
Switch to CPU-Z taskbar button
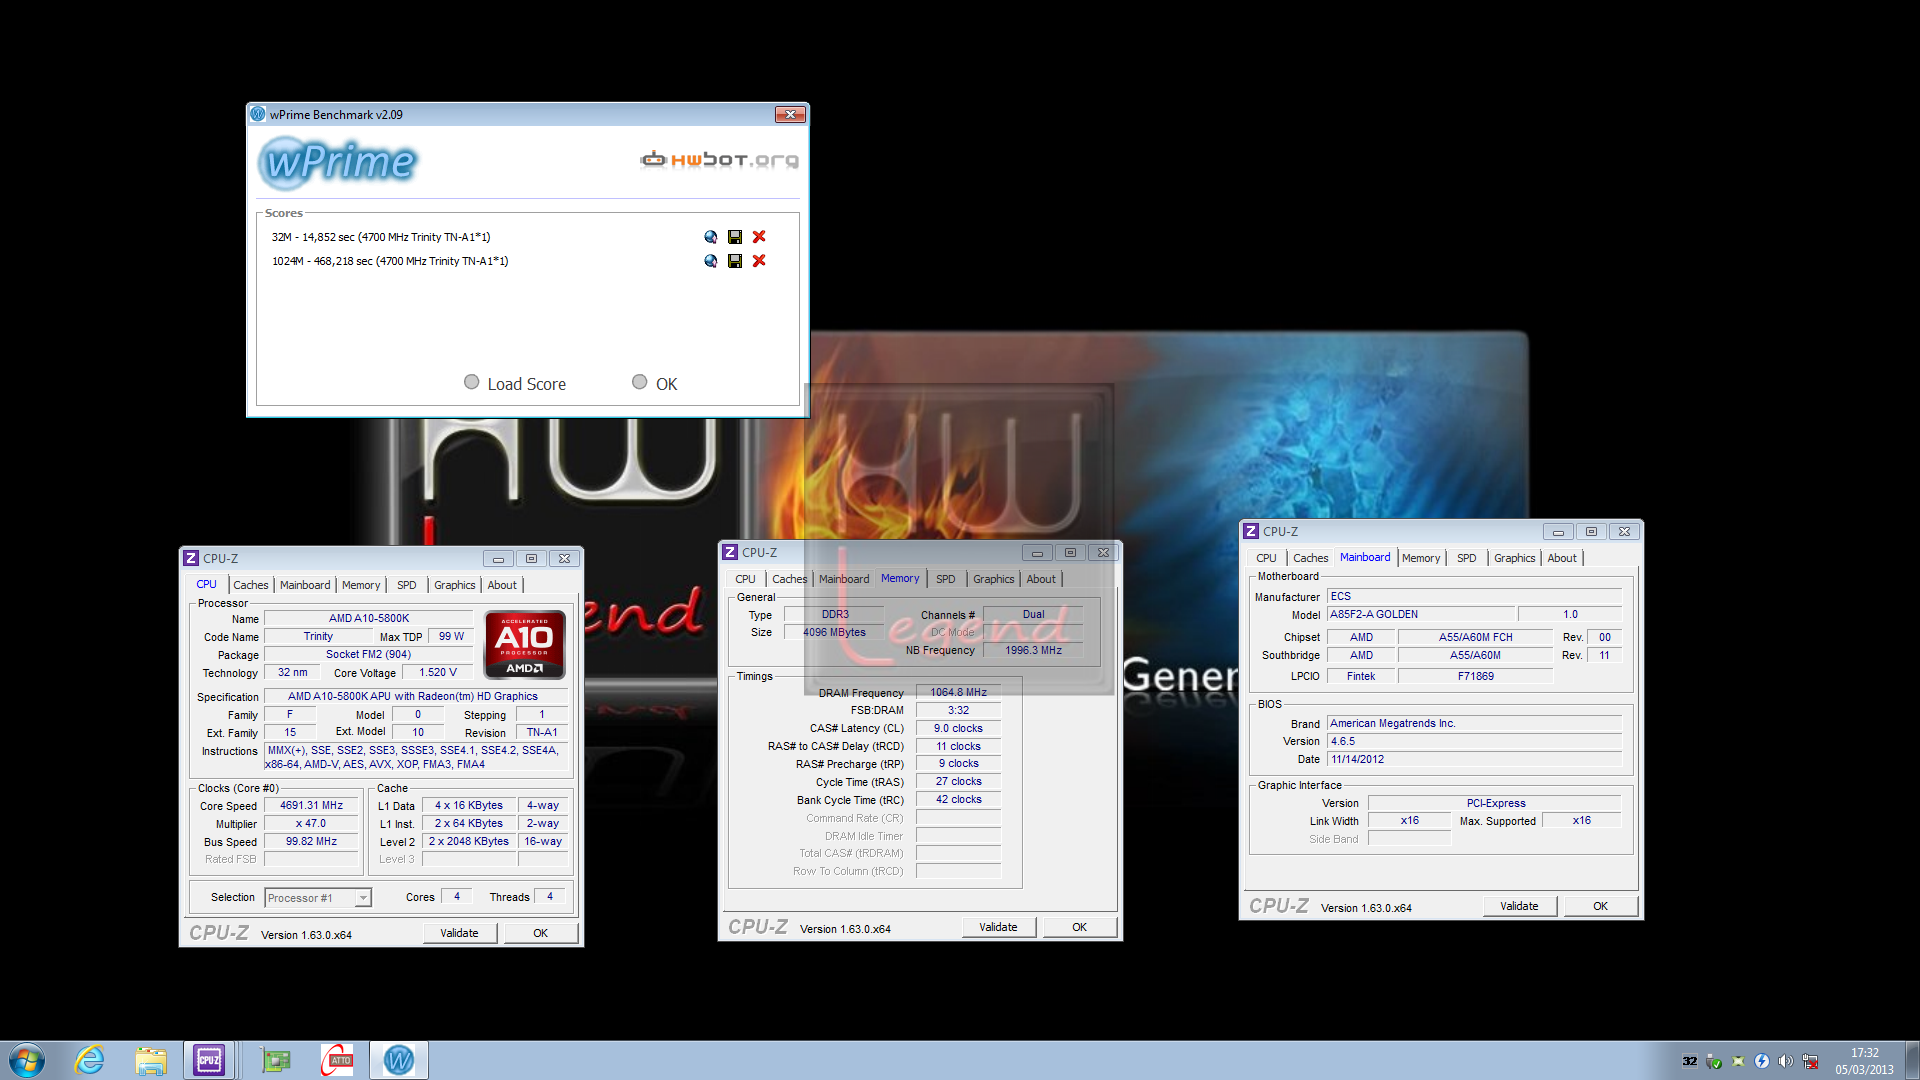pos(209,1060)
